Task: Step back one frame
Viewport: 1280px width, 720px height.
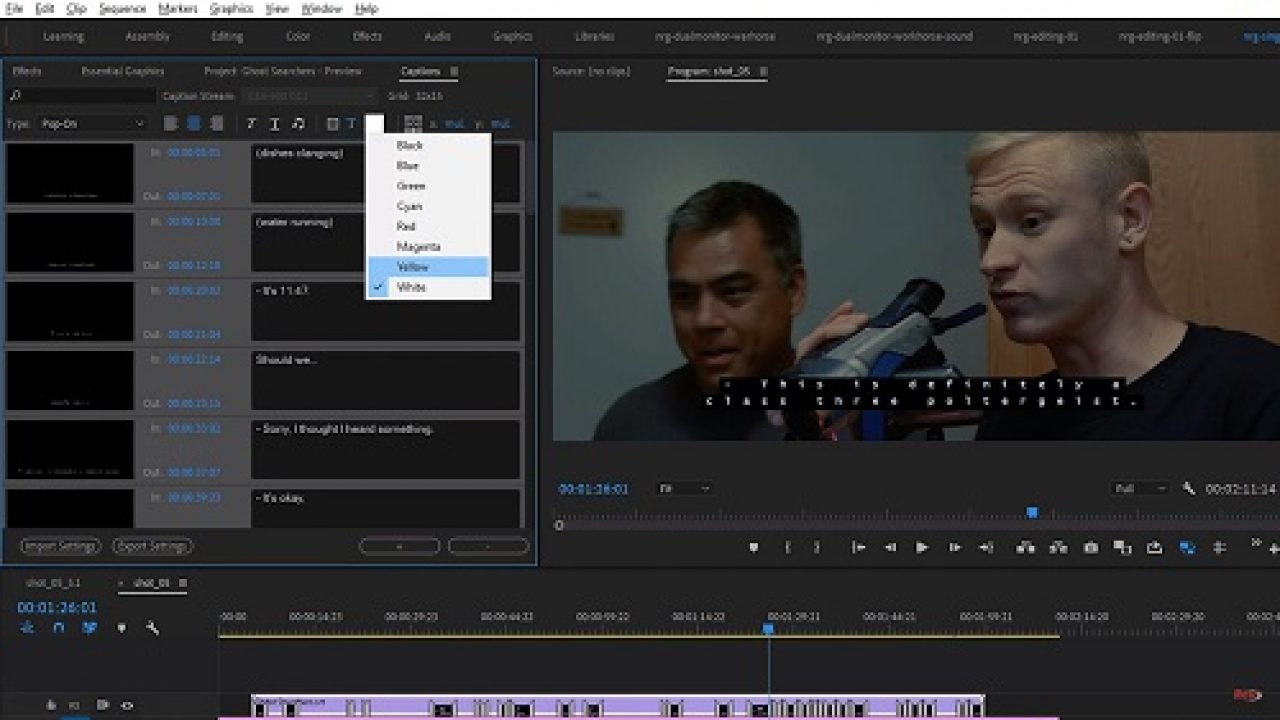Action: coord(890,547)
